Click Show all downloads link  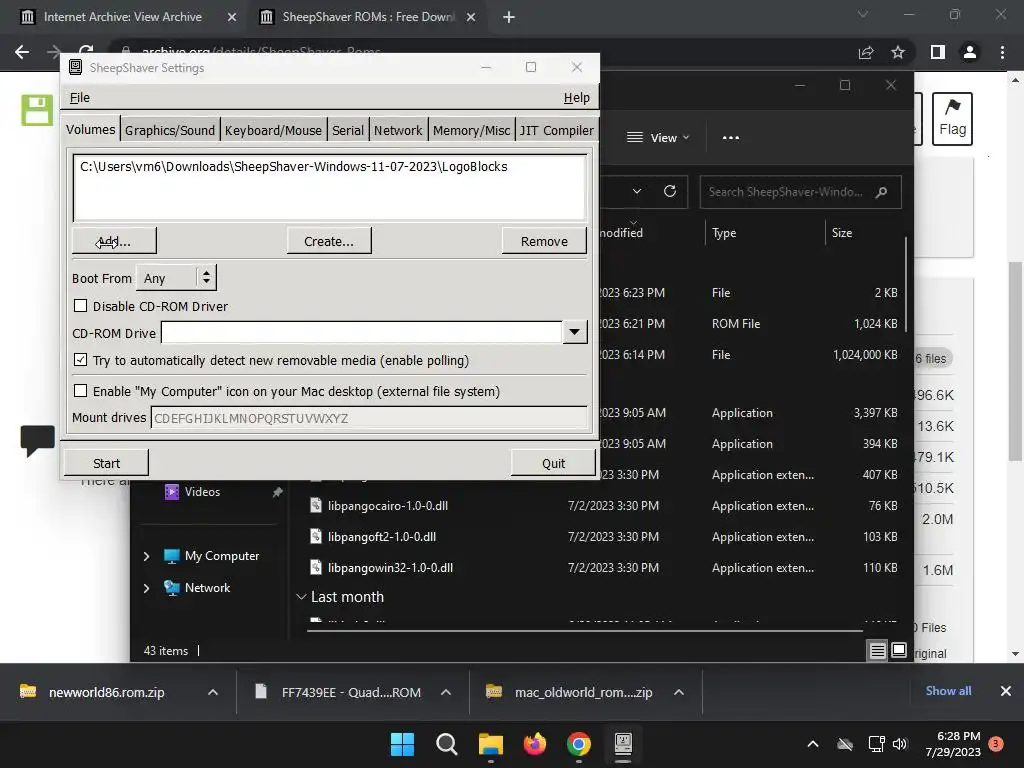click(948, 691)
